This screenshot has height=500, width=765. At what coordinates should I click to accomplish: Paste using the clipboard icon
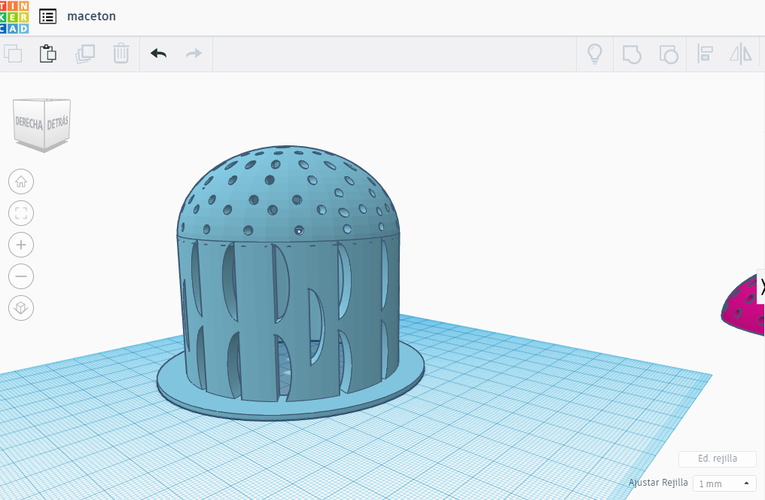pos(47,53)
